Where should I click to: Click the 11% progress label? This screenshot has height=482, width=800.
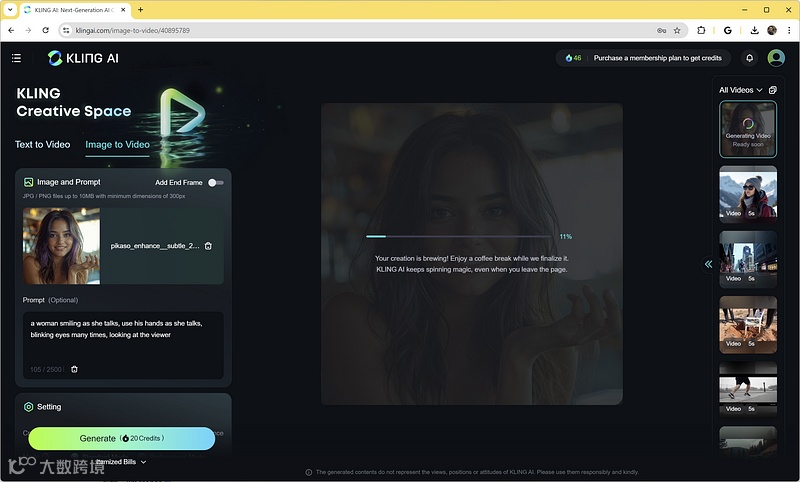click(x=565, y=237)
